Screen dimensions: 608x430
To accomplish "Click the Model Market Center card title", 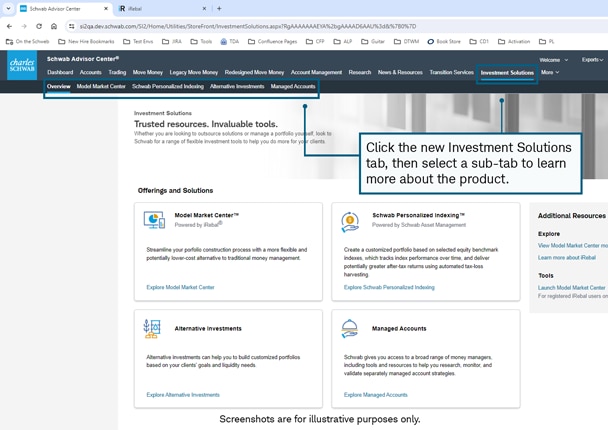I will (207, 215).
